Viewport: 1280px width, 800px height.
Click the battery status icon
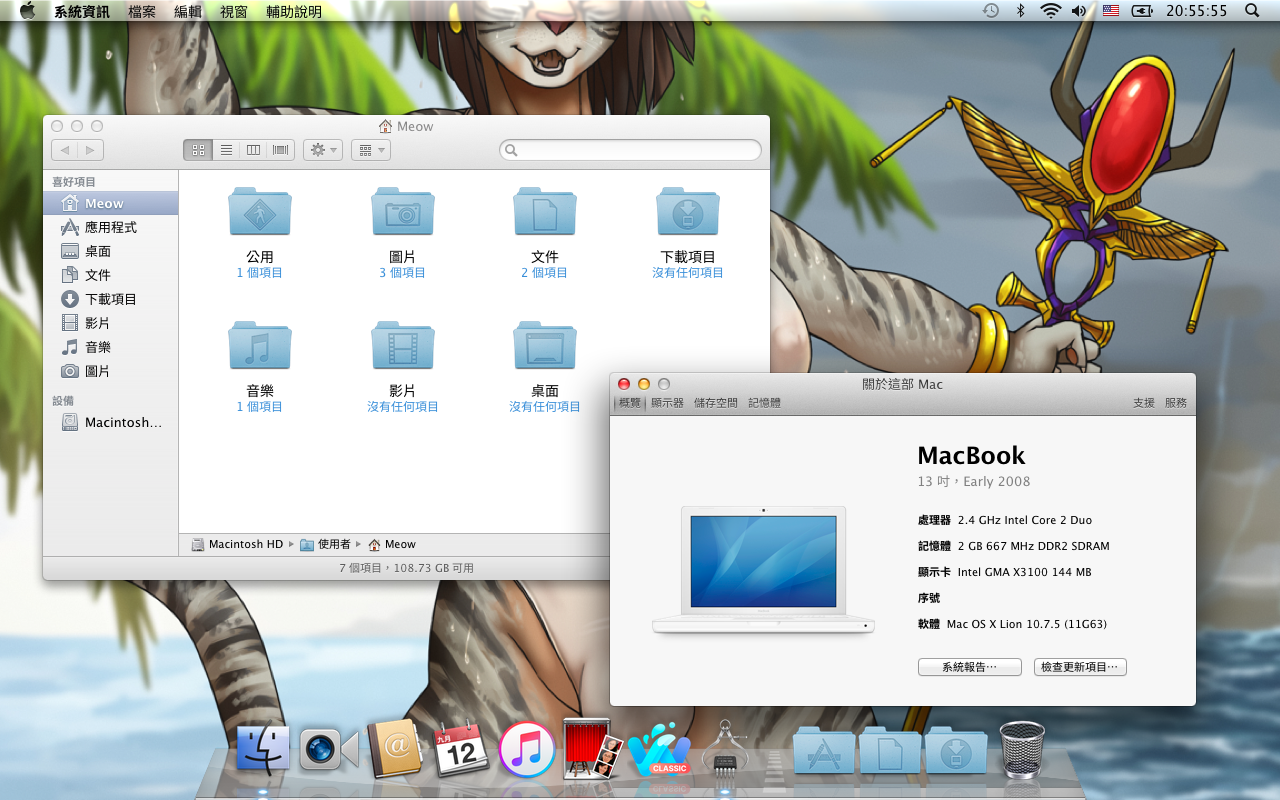pos(1142,11)
